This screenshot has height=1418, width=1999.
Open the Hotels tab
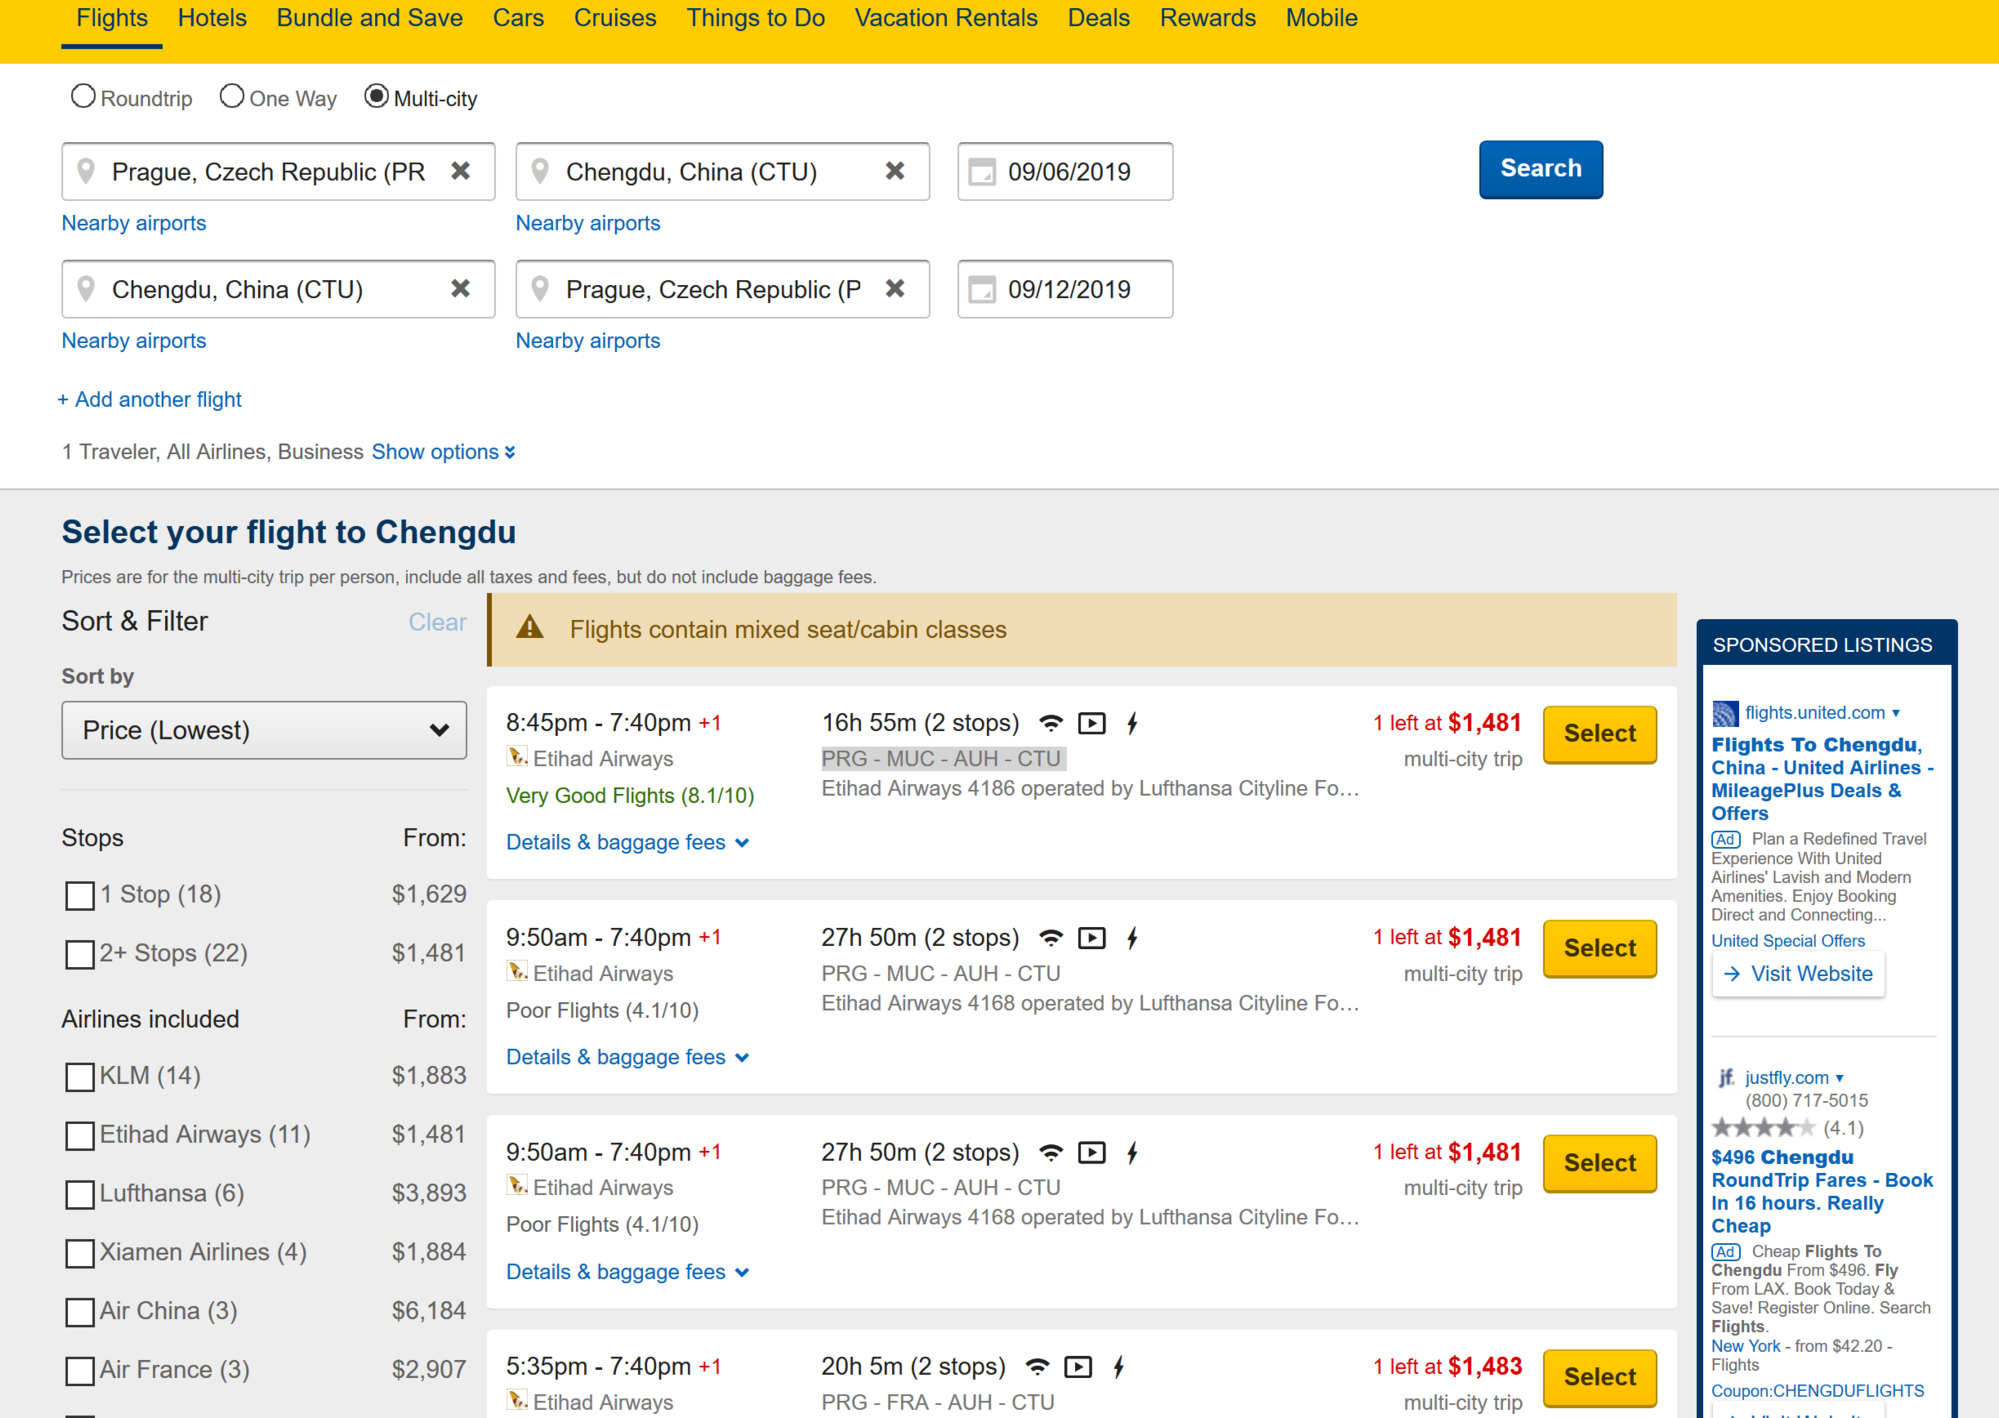212,18
